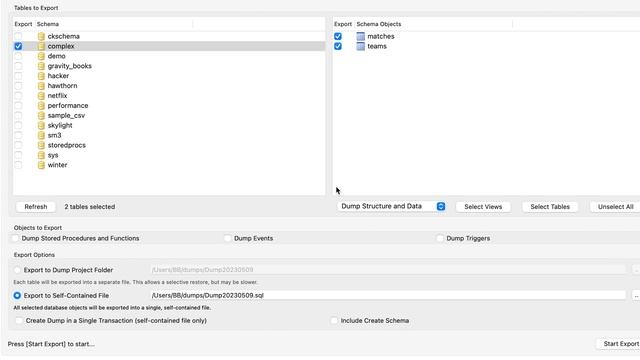Uncheck the complex schema export checkbox
This screenshot has height=360, width=640.
(18, 46)
